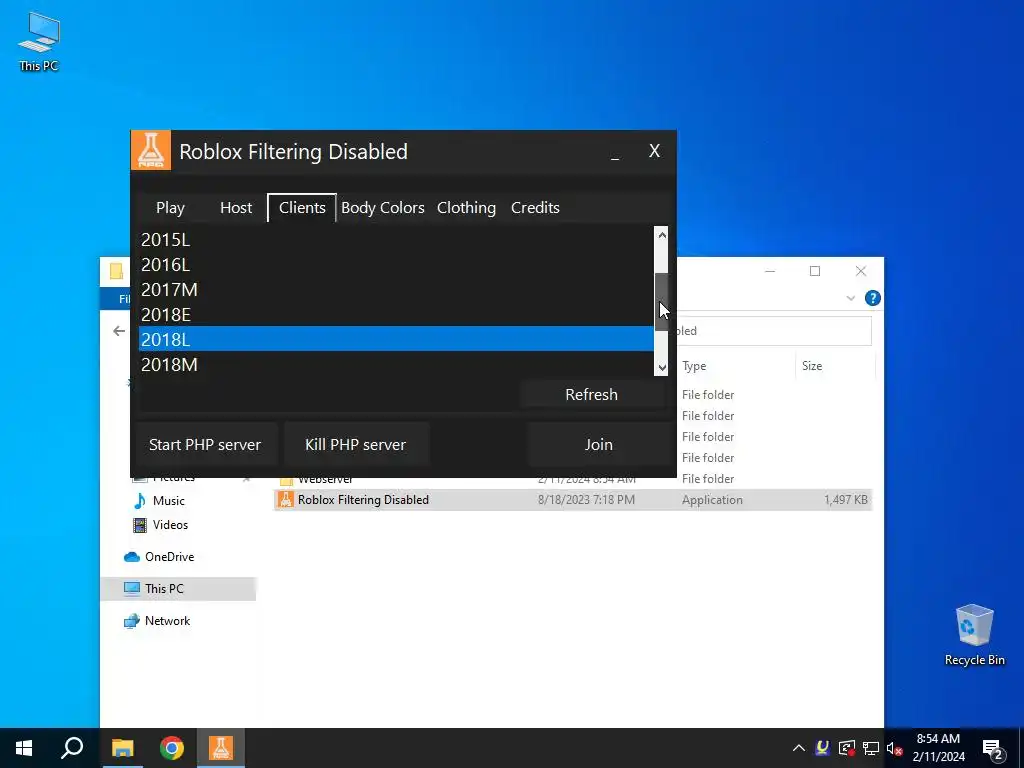Select client 2018M in the list
The image size is (1024, 768).
[396, 364]
